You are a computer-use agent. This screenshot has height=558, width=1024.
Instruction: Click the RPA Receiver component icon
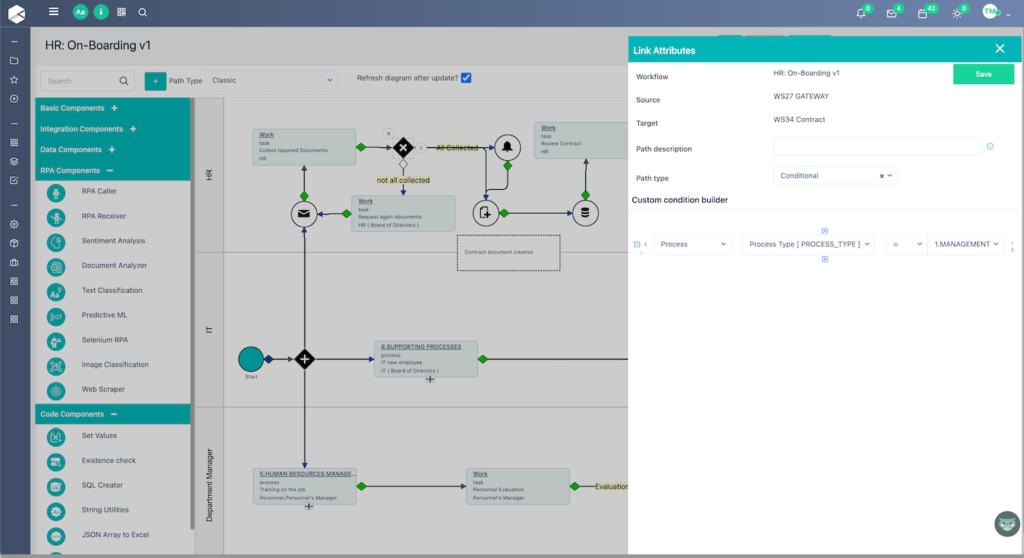click(56, 218)
